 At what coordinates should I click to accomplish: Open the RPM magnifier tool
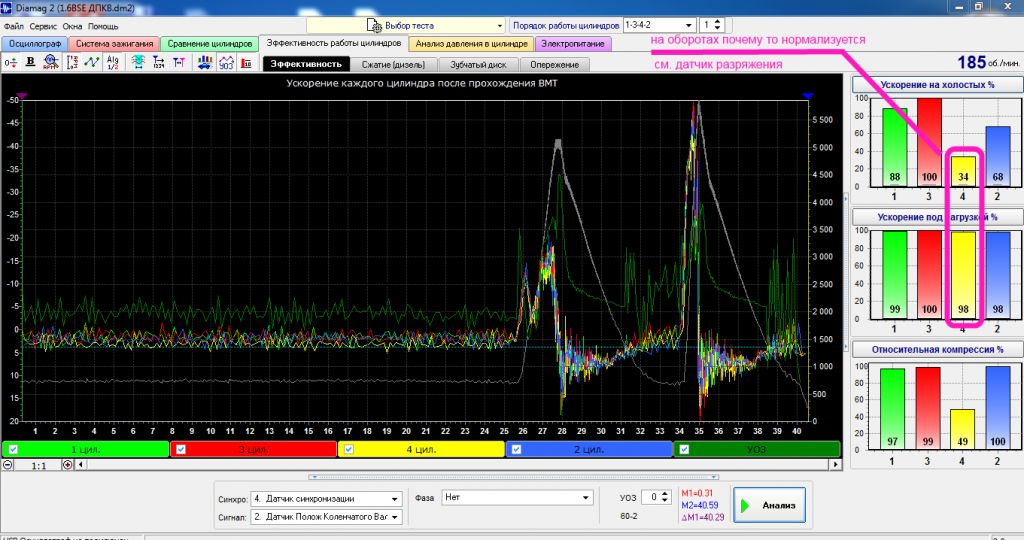tap(51, 63)
